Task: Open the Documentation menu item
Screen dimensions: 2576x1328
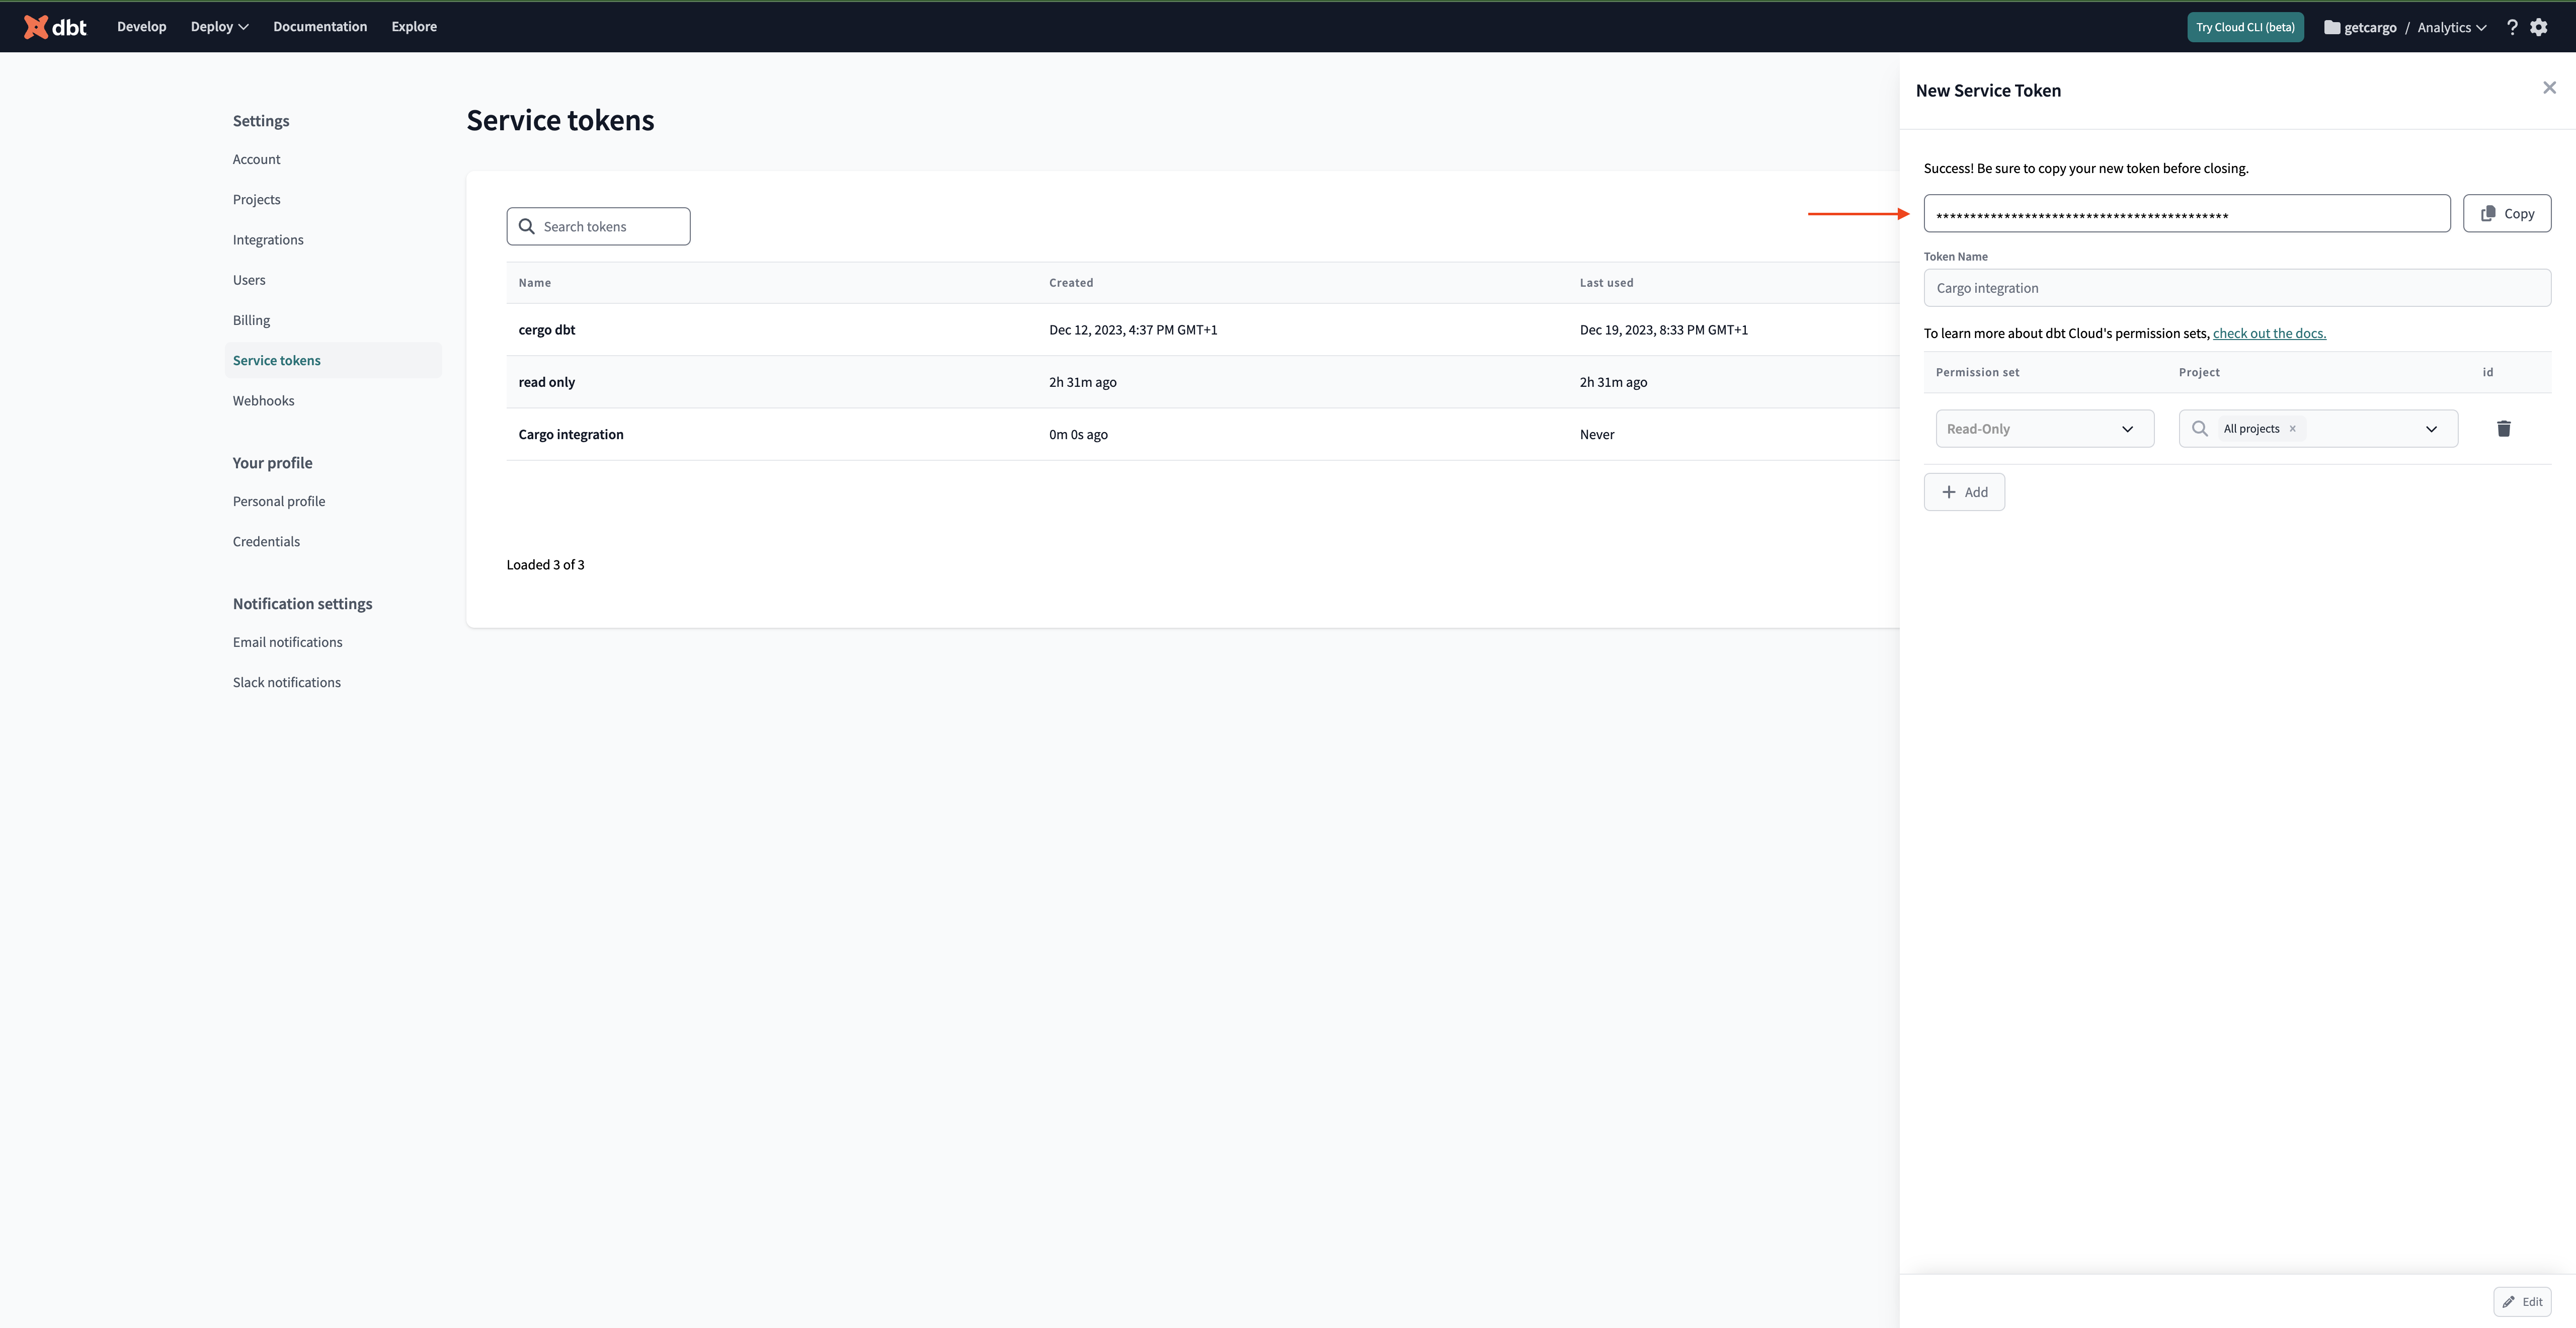Action: point(320,26)
